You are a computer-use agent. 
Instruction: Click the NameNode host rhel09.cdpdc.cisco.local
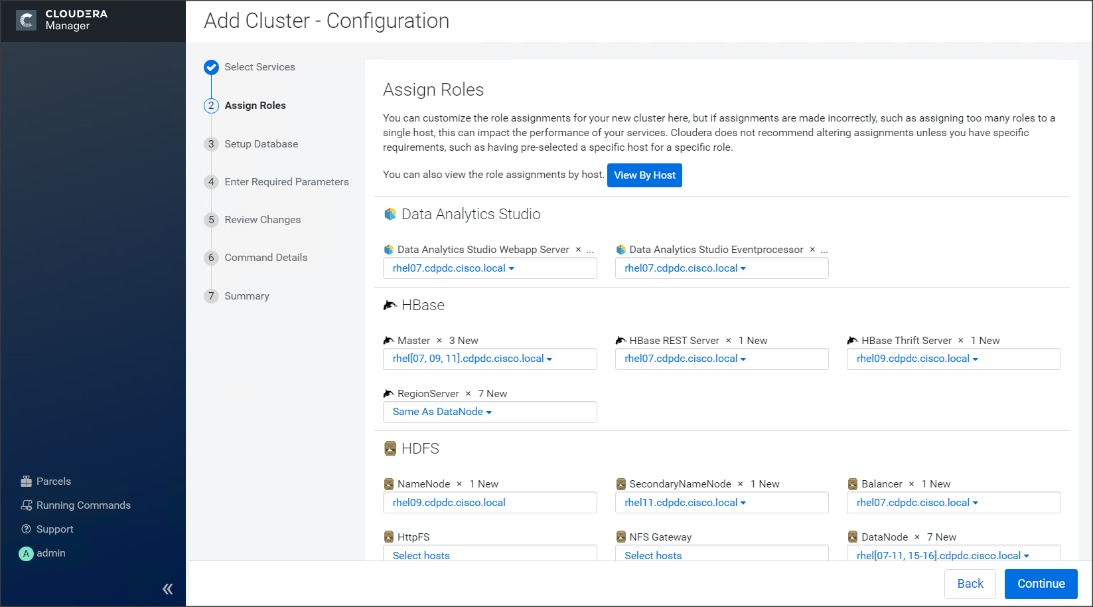tap(449, 502)
